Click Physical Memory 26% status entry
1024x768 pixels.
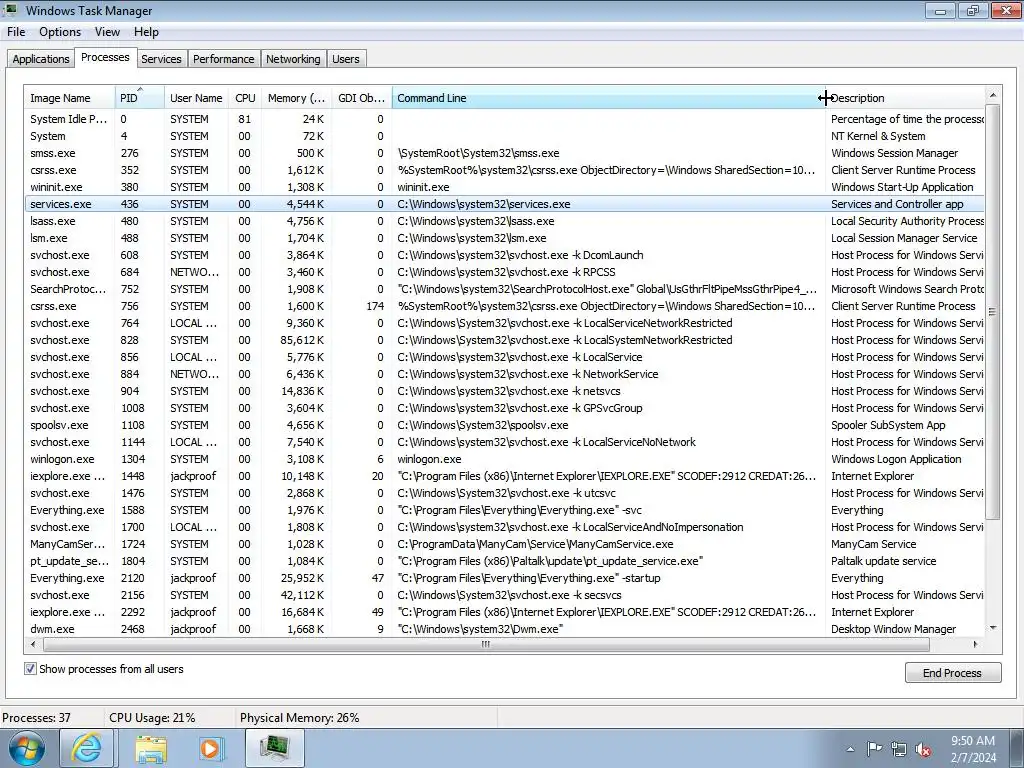coord(299,718)
